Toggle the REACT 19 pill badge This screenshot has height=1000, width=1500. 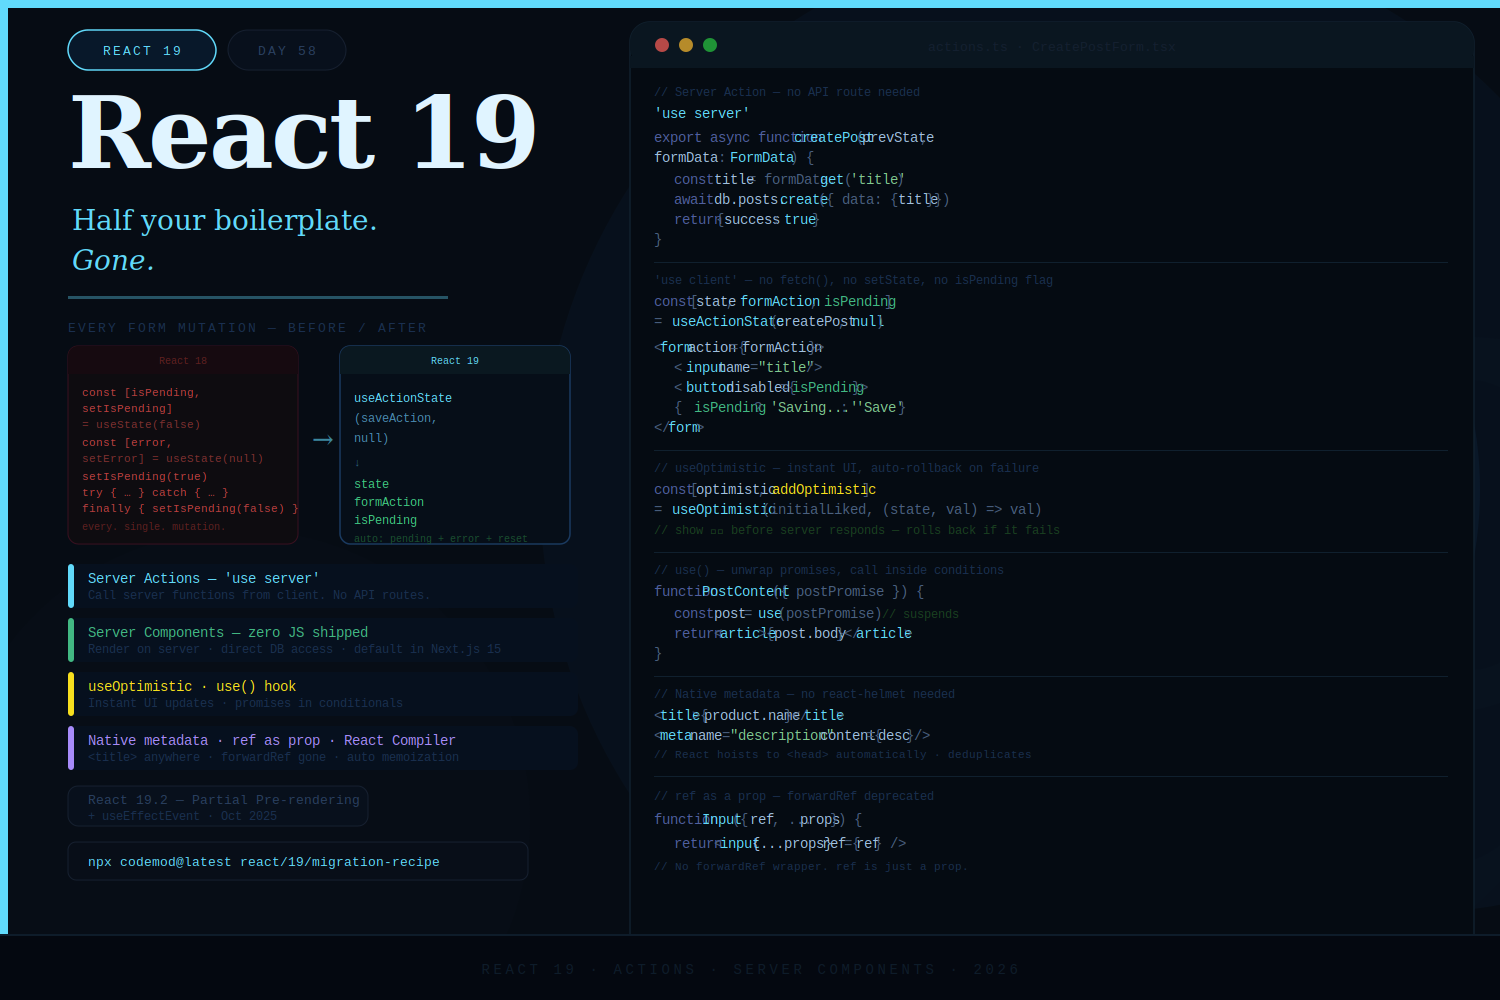click(x=141, y=49)
